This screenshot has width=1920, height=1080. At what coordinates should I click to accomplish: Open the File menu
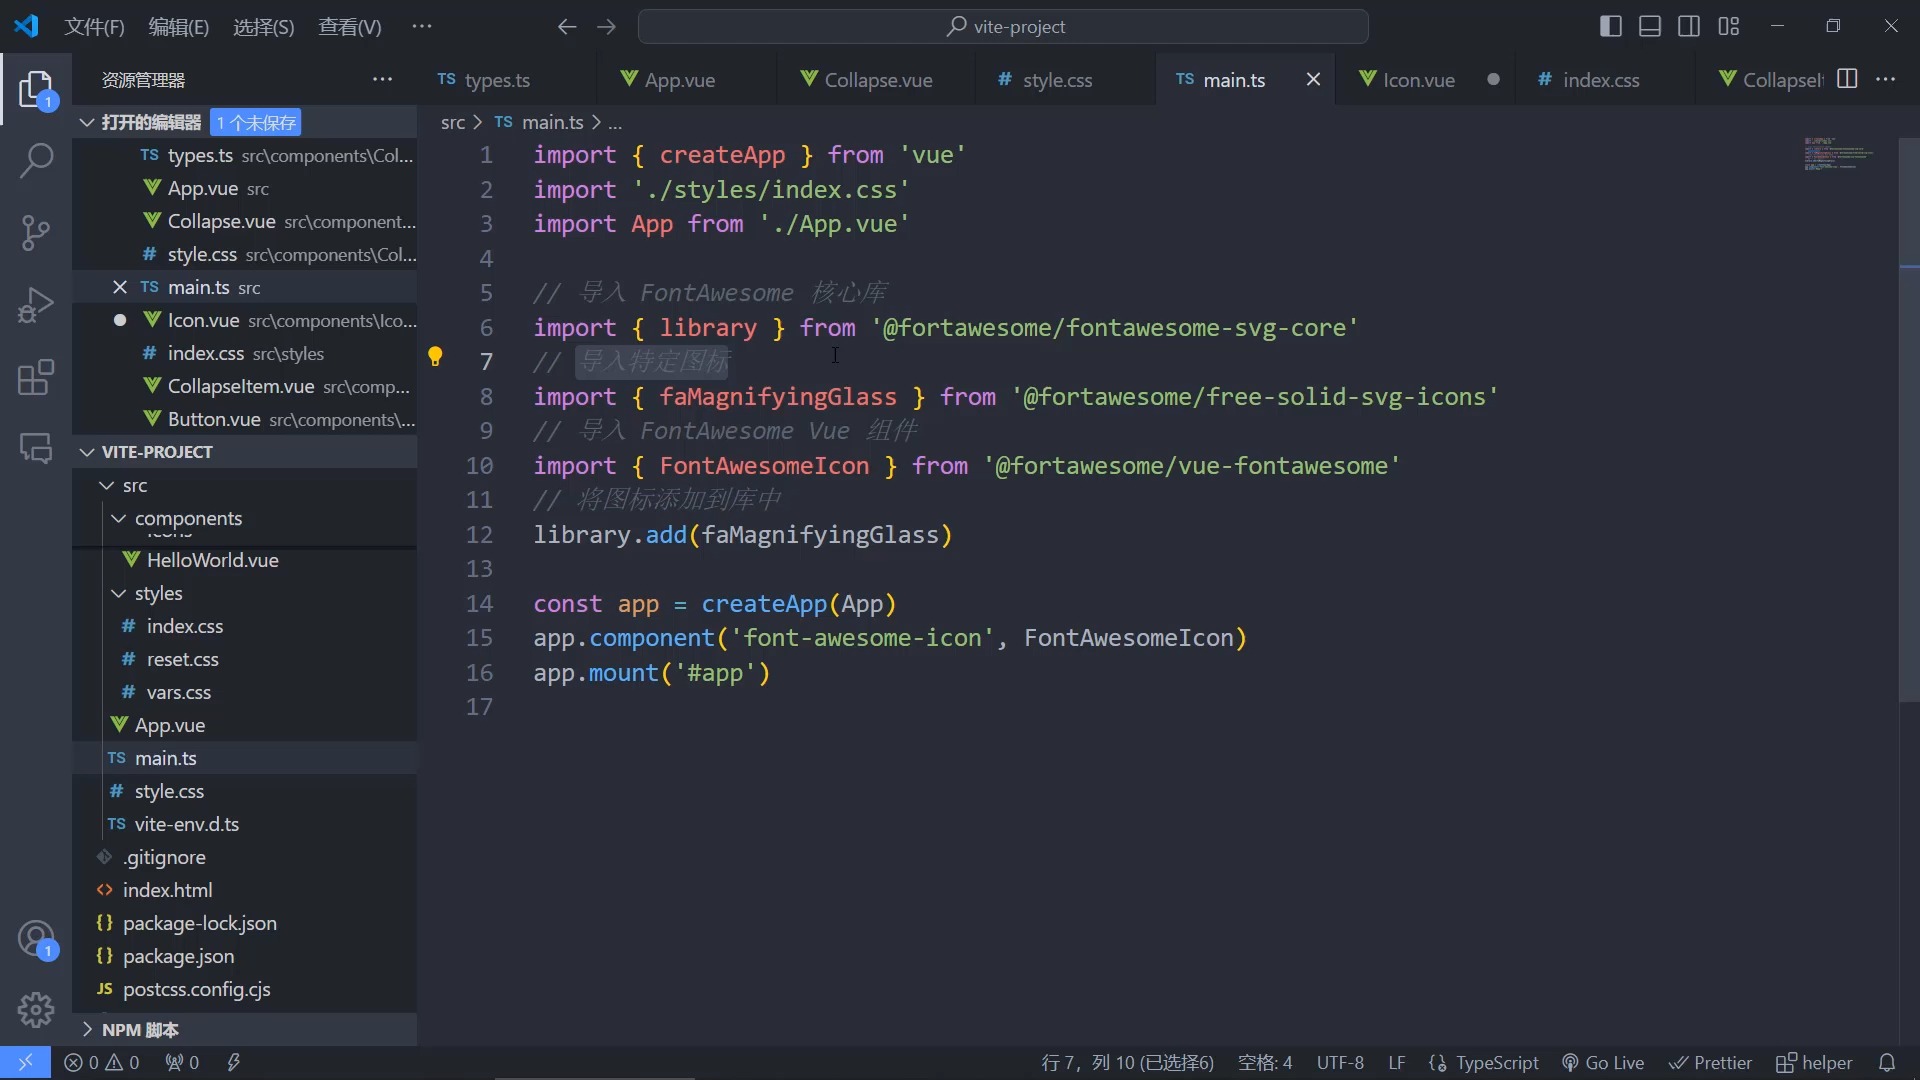pos(94,27)
